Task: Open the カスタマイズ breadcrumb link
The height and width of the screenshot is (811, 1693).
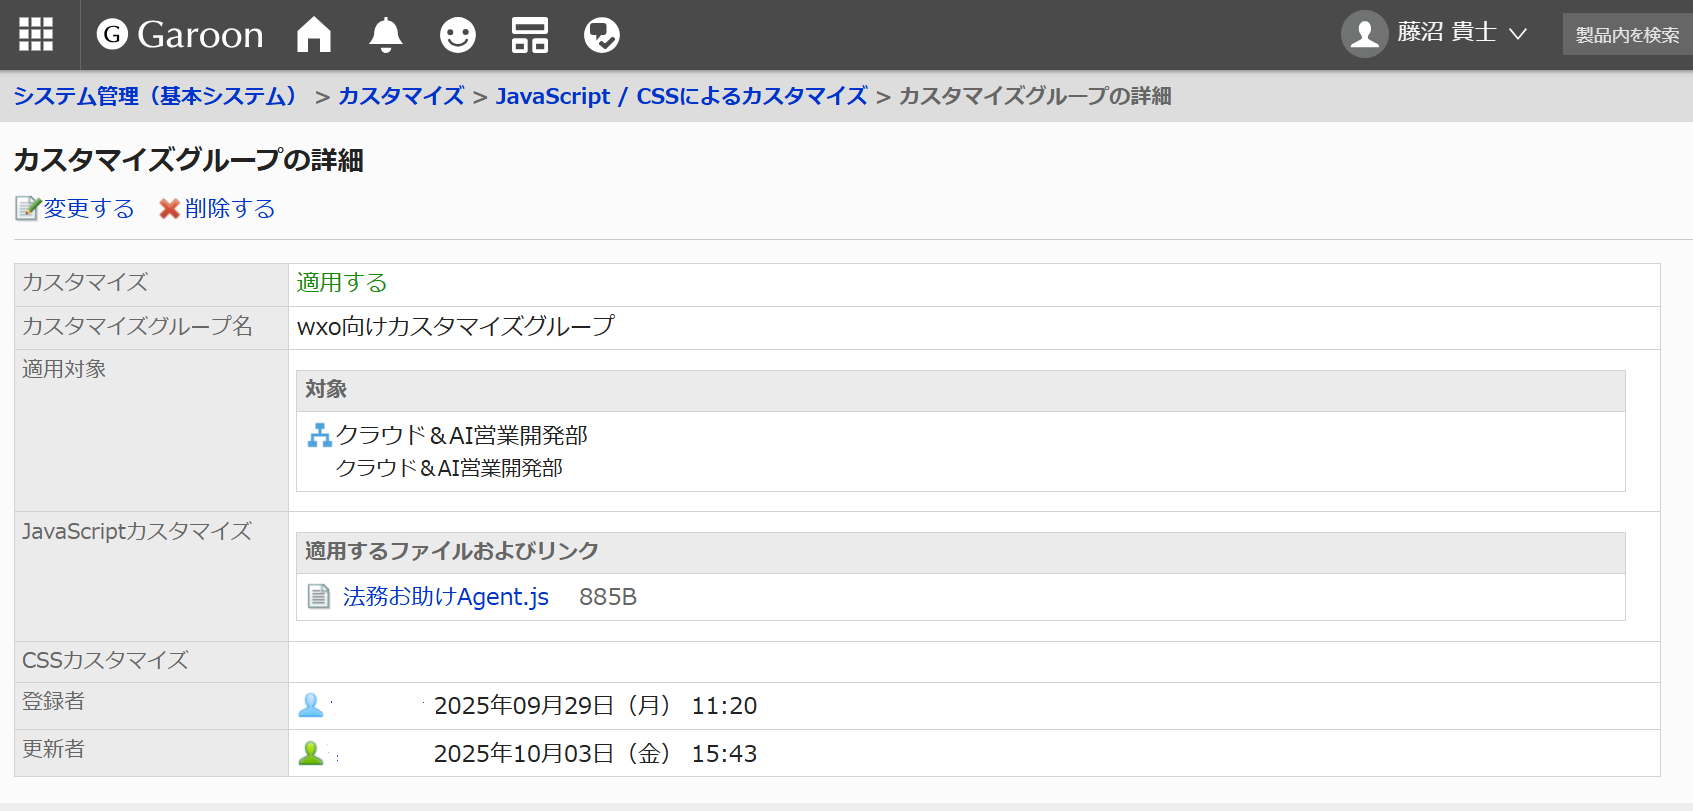Action: tap(401, 96)
